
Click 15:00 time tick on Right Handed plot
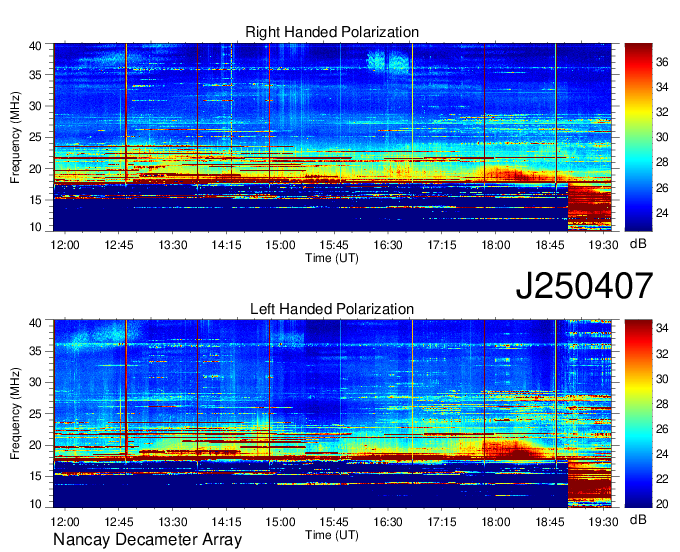pyautogui.click(x=280, y=245)
